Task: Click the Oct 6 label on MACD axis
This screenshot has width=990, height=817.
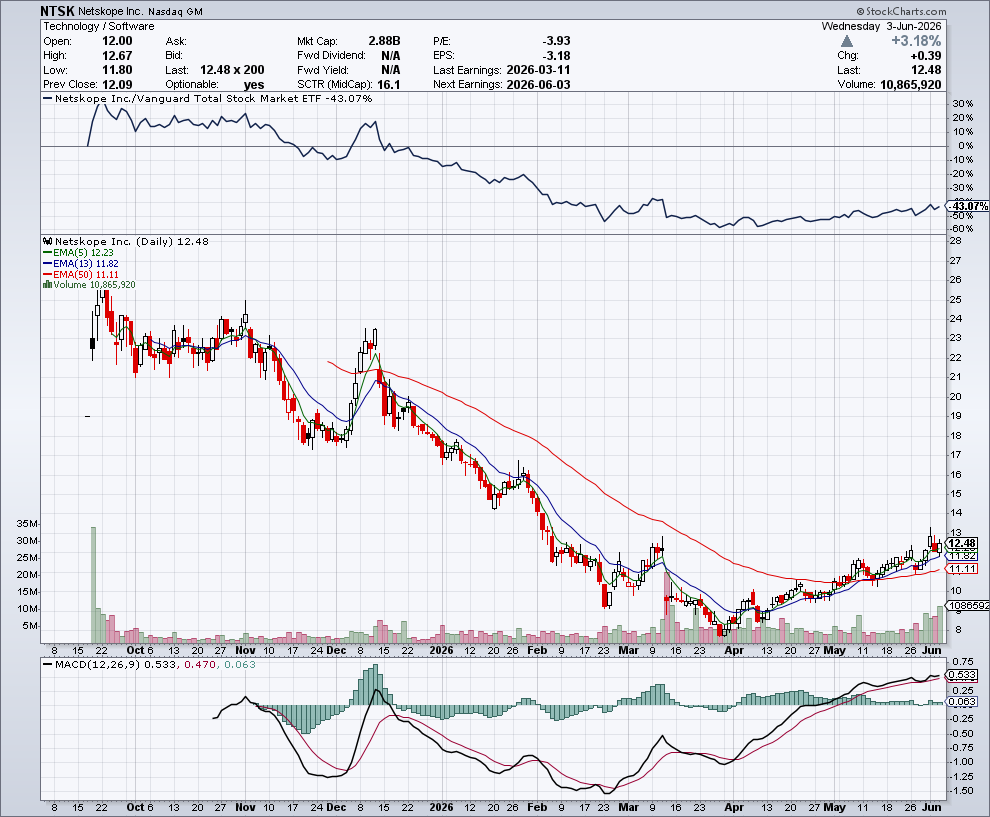Action: [x=140, y=807]
